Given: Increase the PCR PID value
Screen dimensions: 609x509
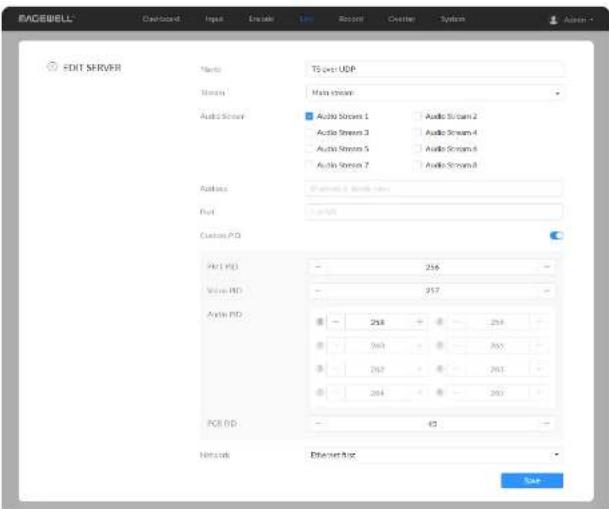Looking at the screenshot, I should 546,423.
